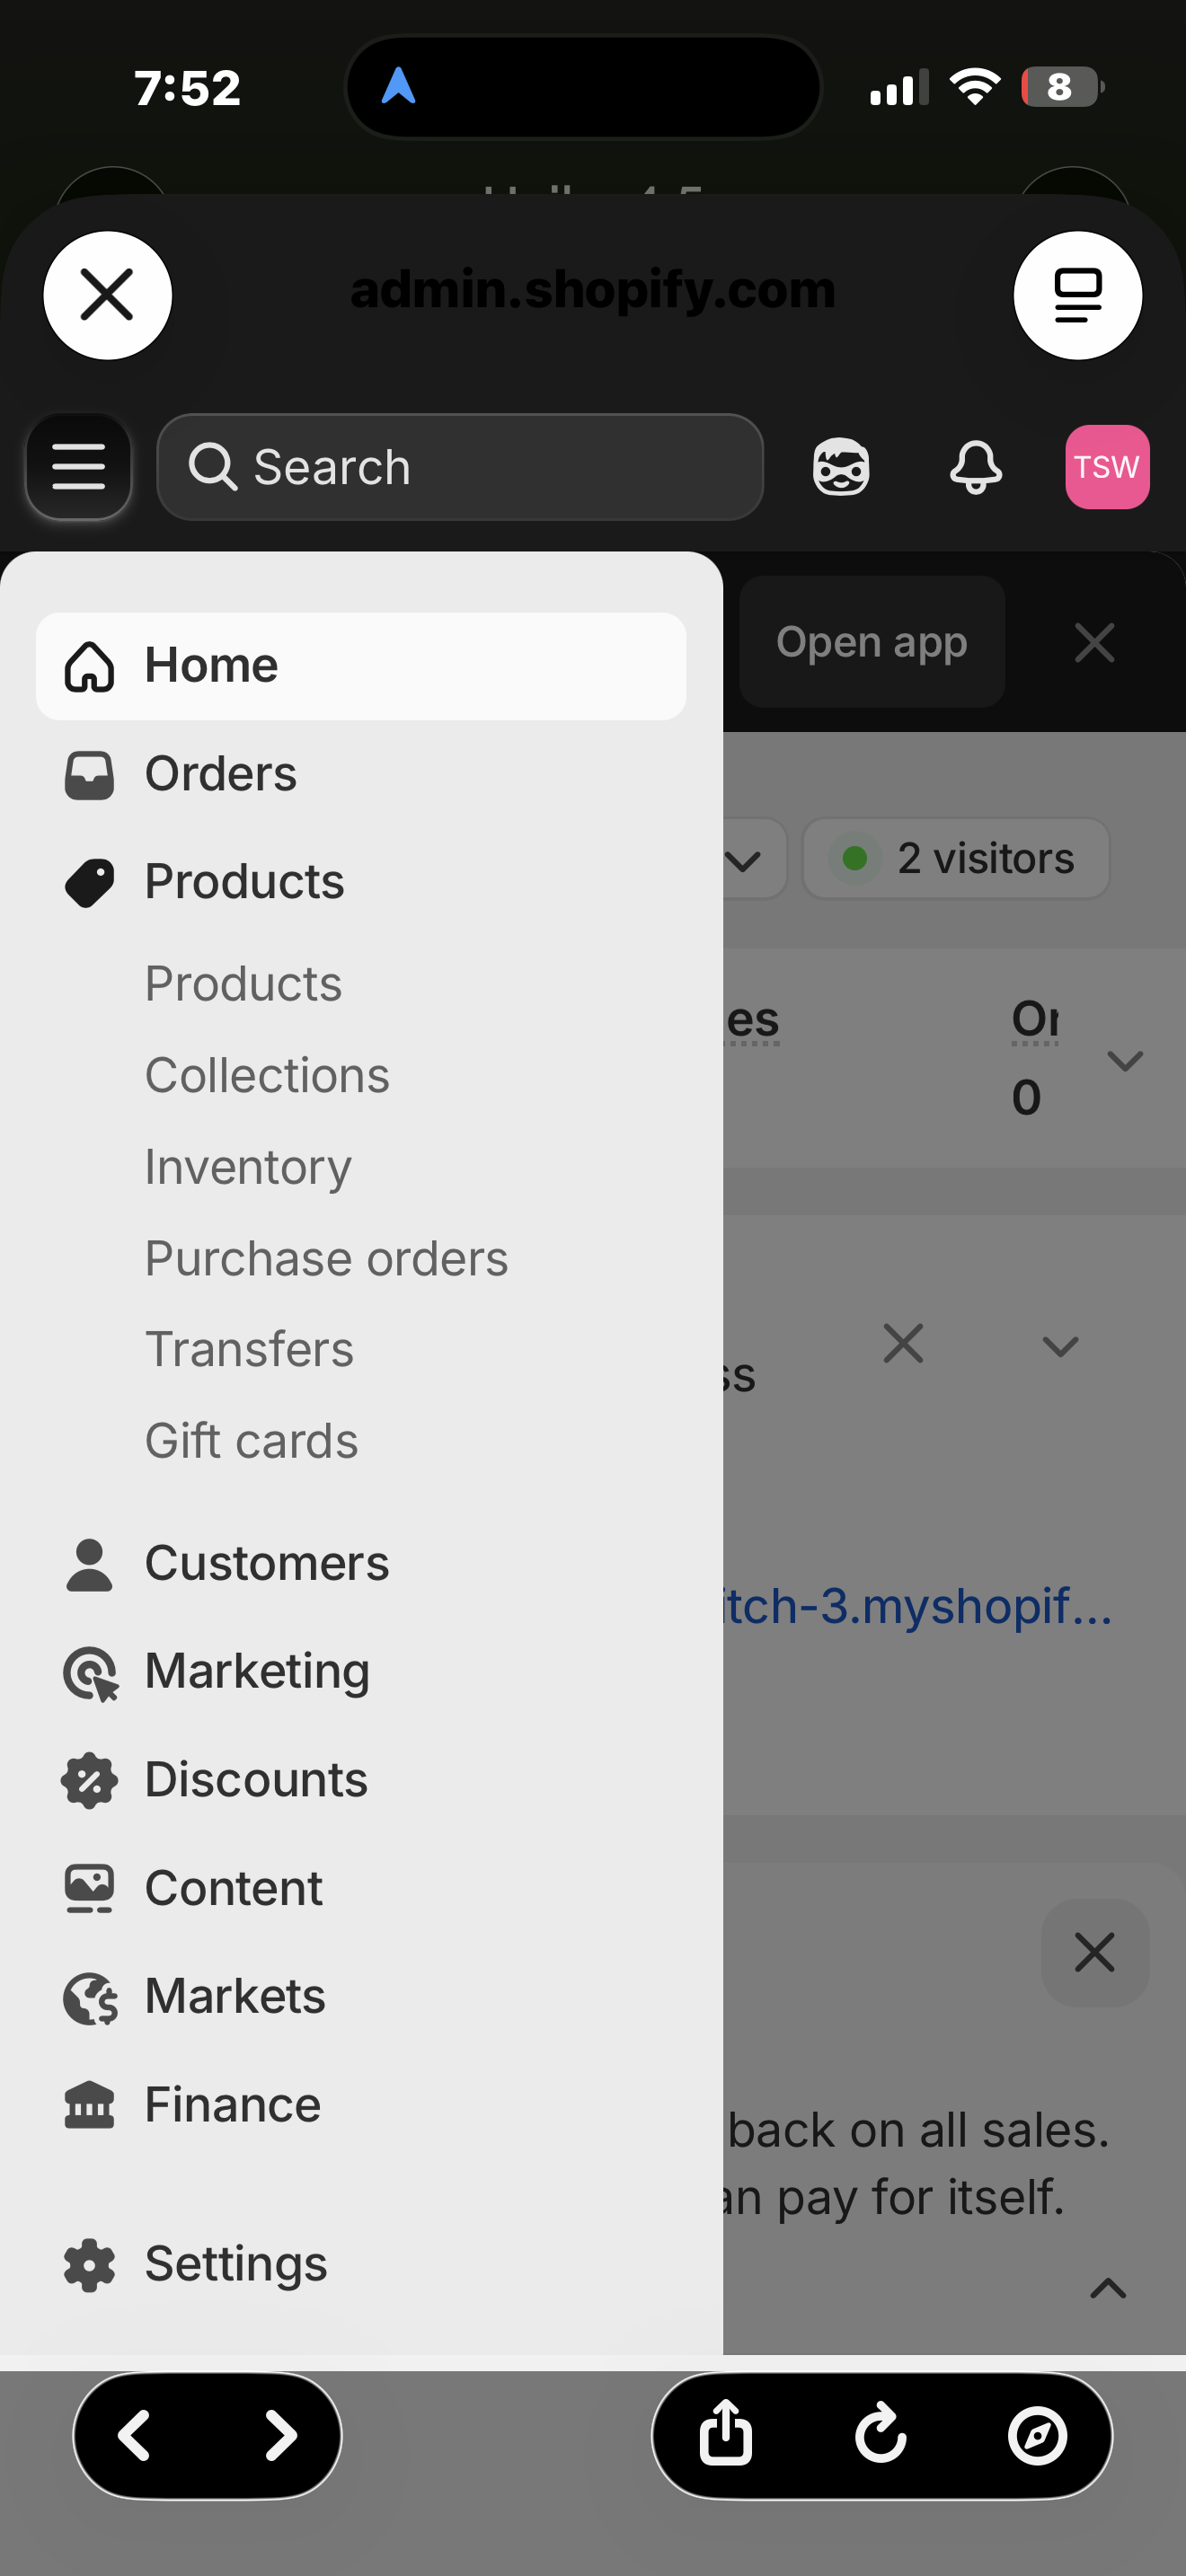Screen dimensions: 1186x2576
Task: Expand the chevron beside the Orders metric
Action: coord(1125,1061)
